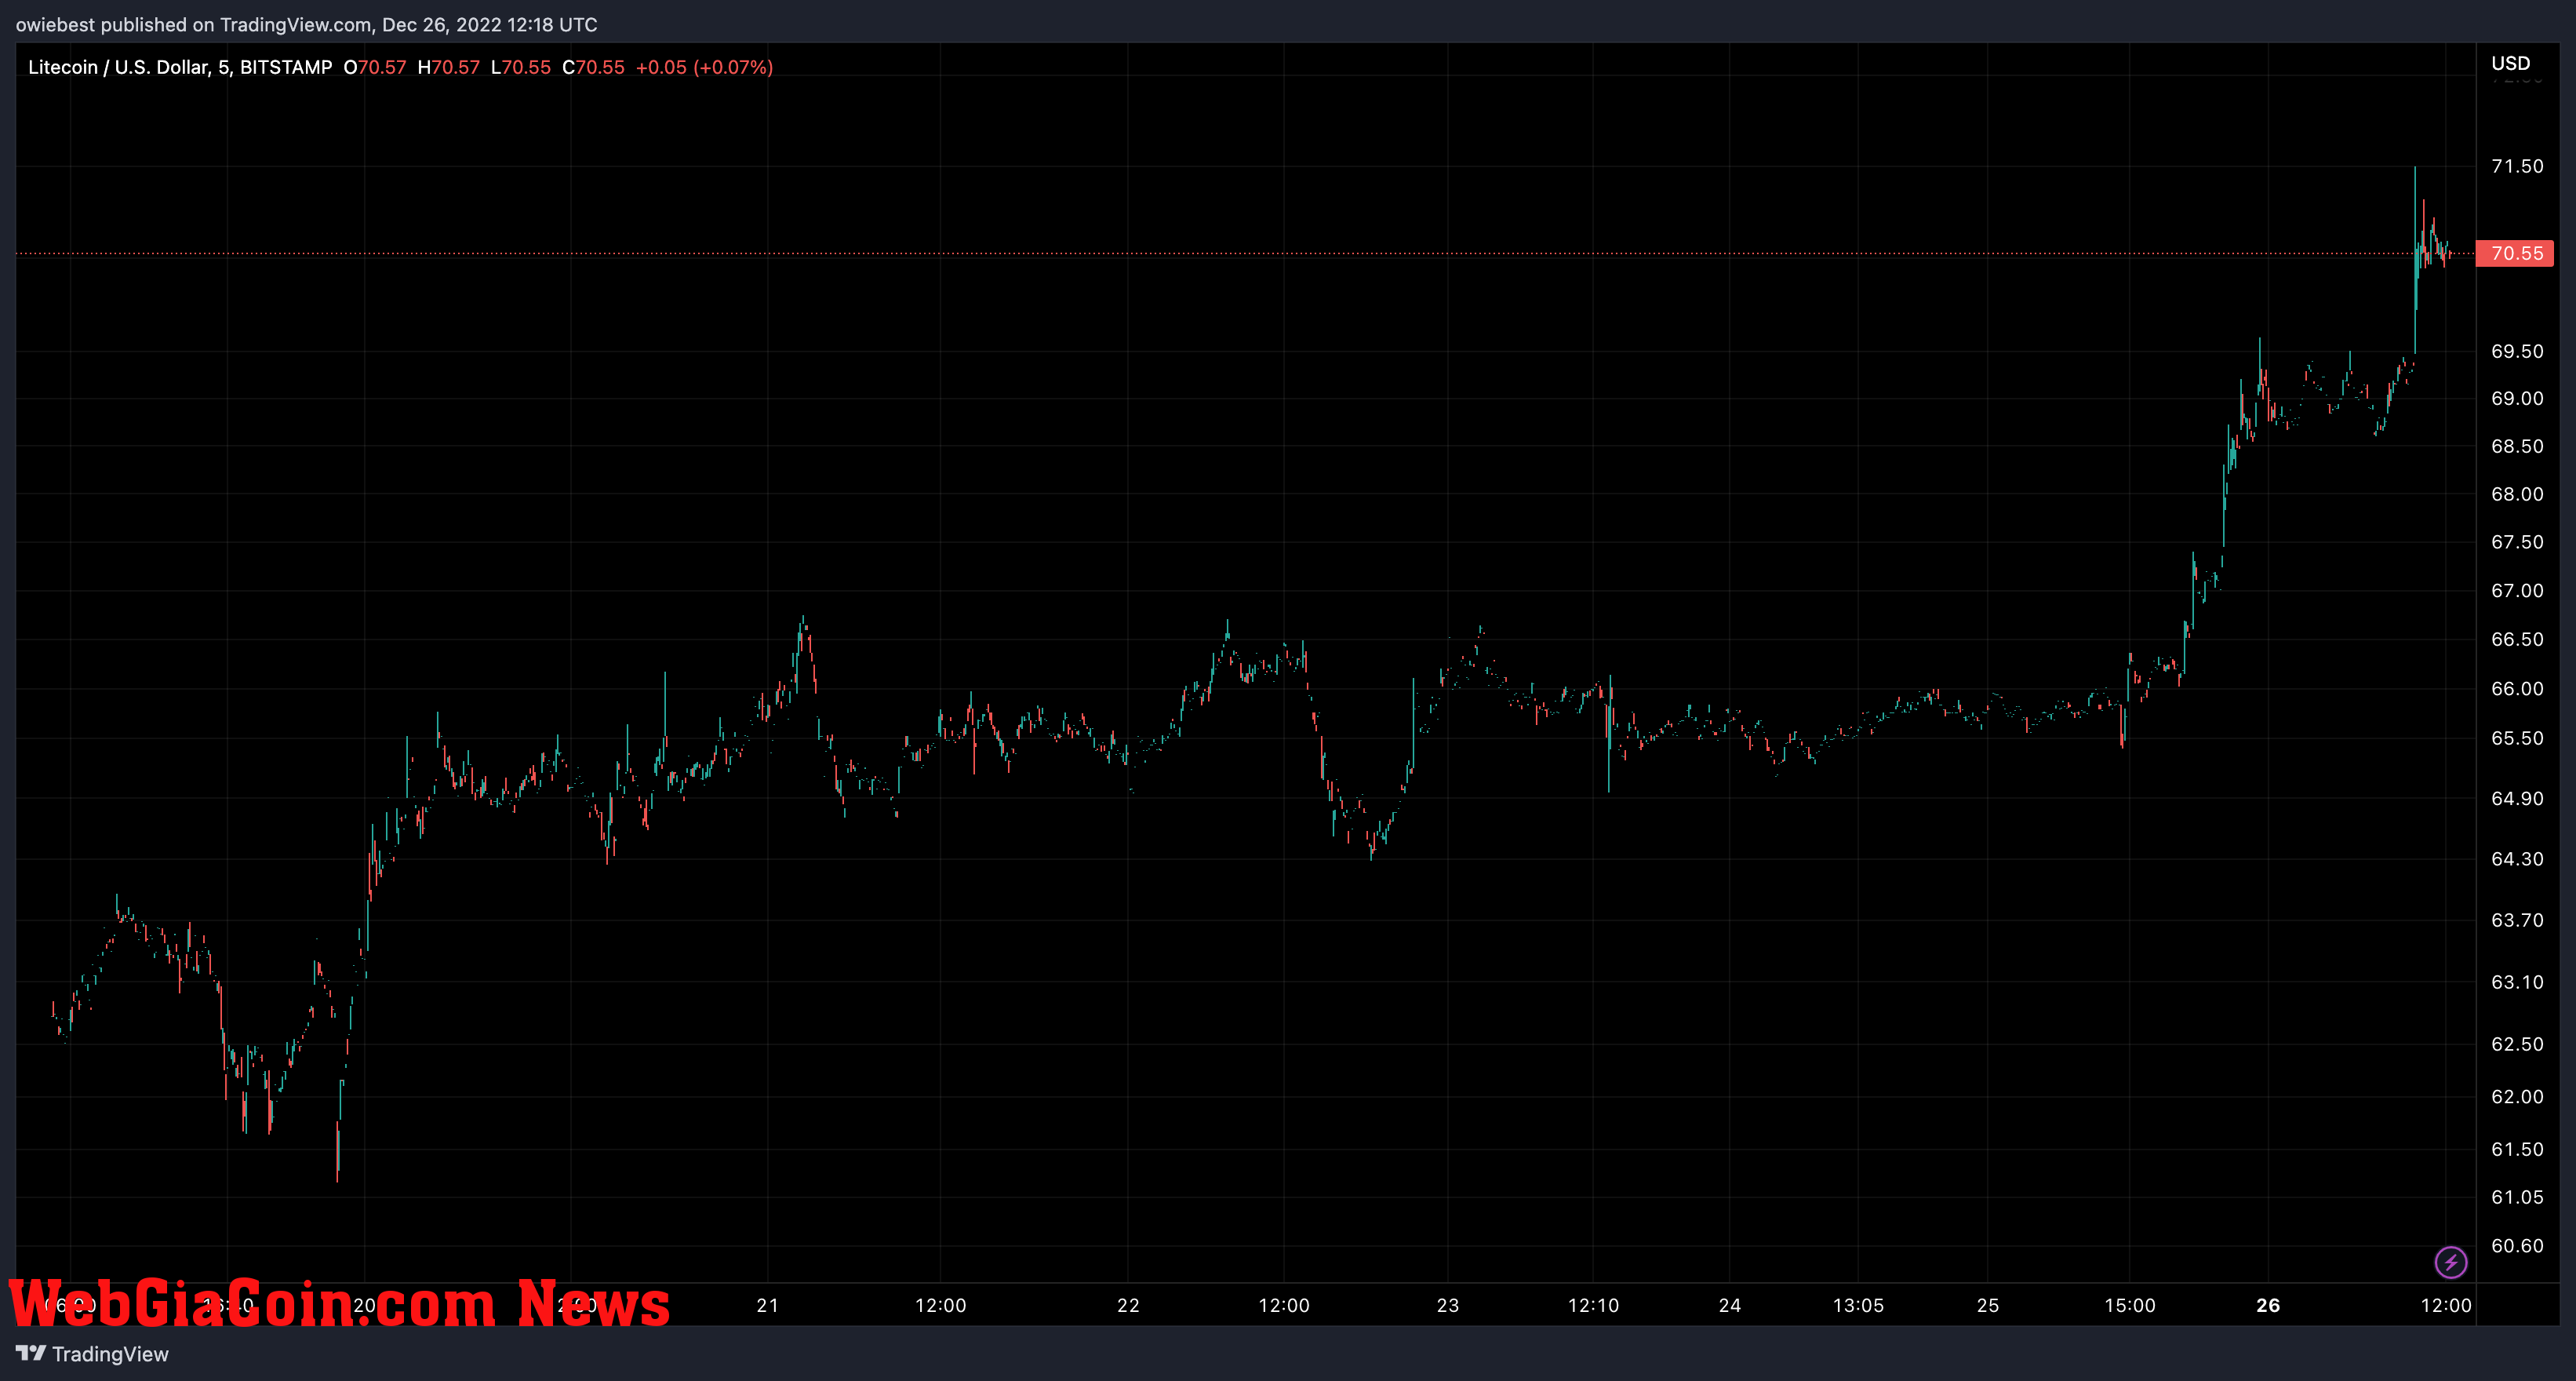Click the 25 date label on time axis
This screenshot has width=2576, height=1381.
(x=1988, y=1305)
